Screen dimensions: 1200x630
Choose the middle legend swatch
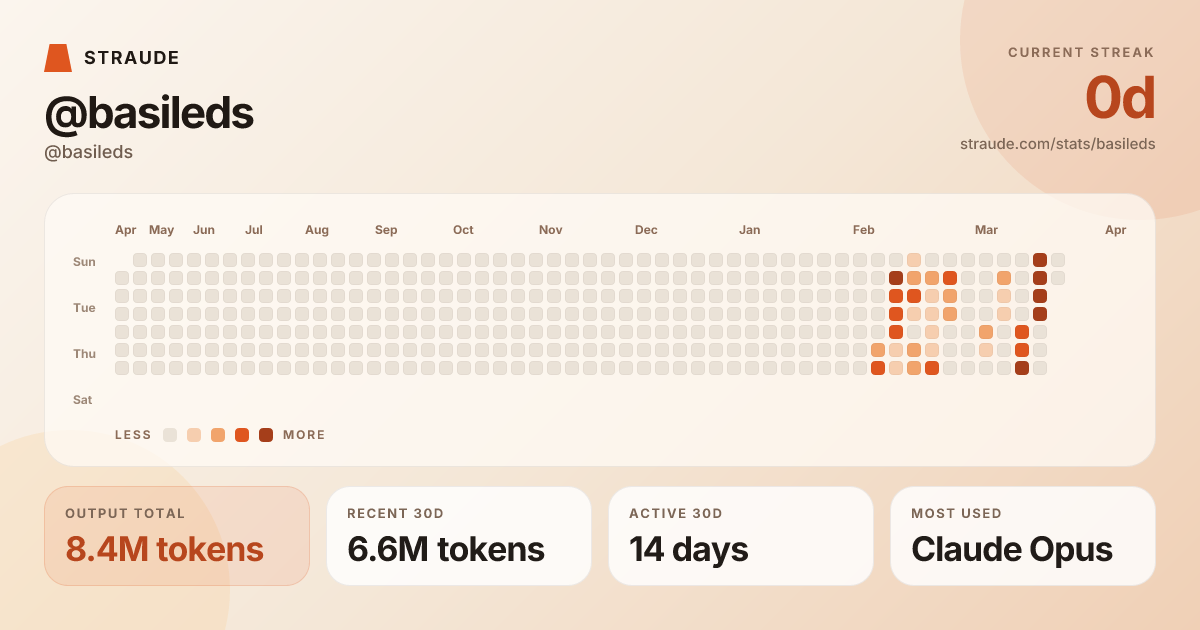(x=218, y=435)
